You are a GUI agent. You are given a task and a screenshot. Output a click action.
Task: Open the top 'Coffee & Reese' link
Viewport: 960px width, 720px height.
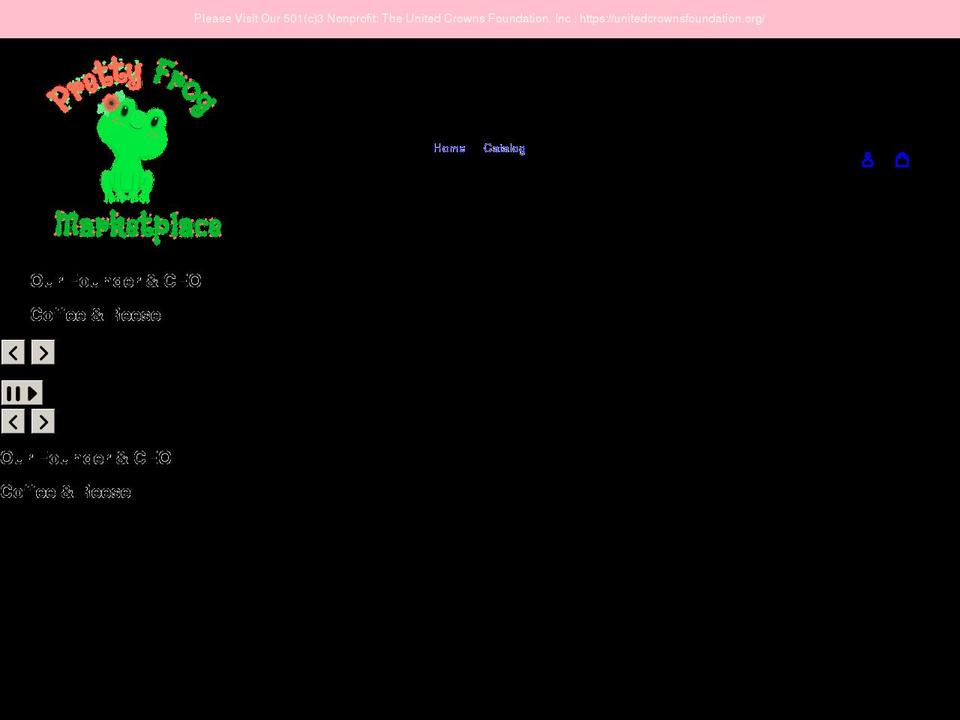pos(95,315)
